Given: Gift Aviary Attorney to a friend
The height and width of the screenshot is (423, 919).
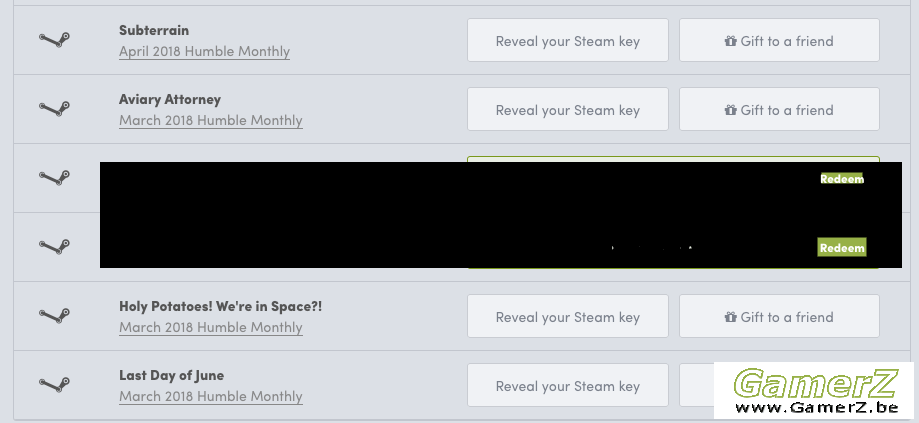Looking at the screenshot, I should pyautogui.click(x=779, y=110).
